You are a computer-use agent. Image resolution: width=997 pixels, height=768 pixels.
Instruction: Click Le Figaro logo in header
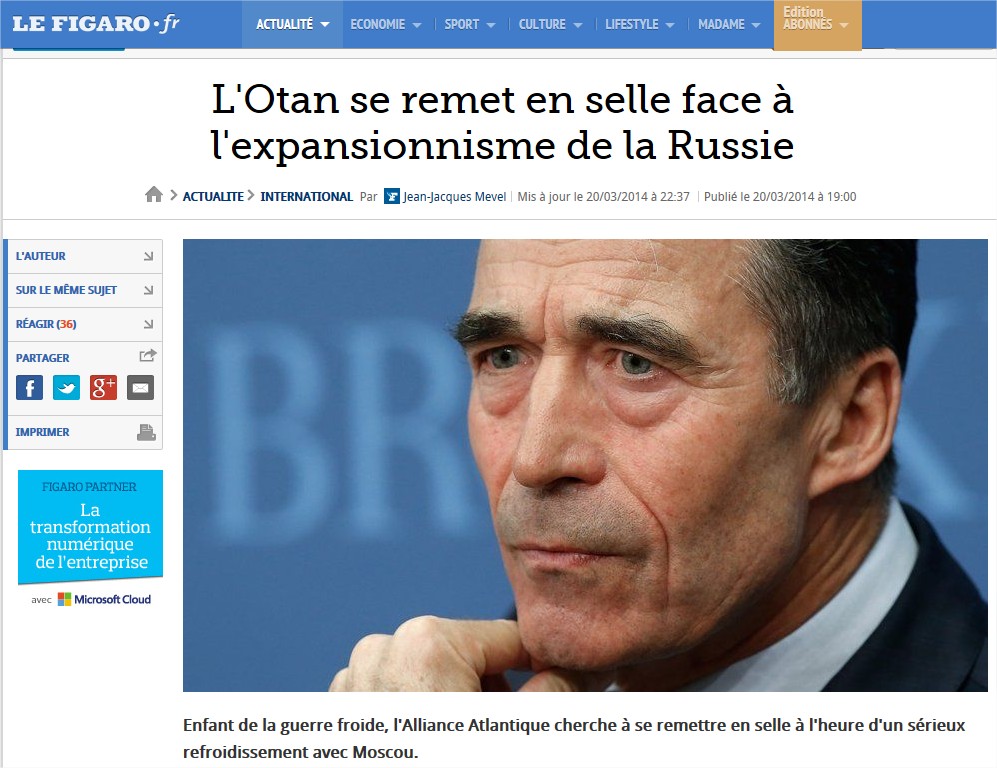[96, 24]
